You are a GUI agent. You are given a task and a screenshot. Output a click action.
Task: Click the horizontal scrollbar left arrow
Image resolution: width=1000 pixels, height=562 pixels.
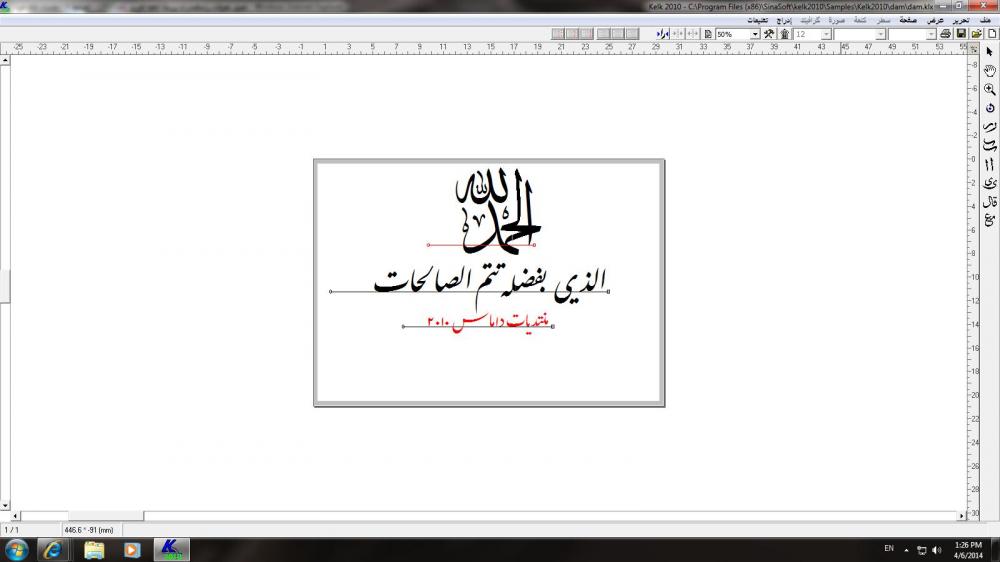click(14, 516)
